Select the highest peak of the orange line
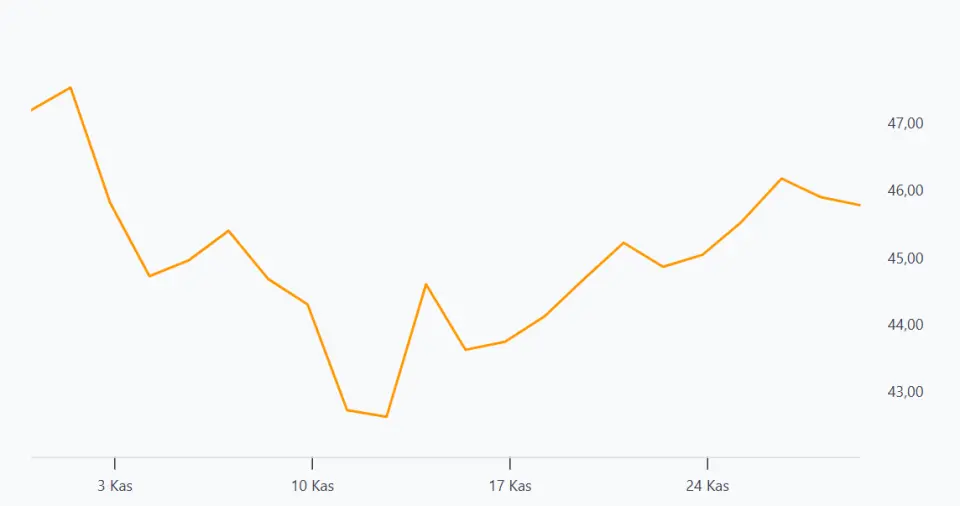 70,88
